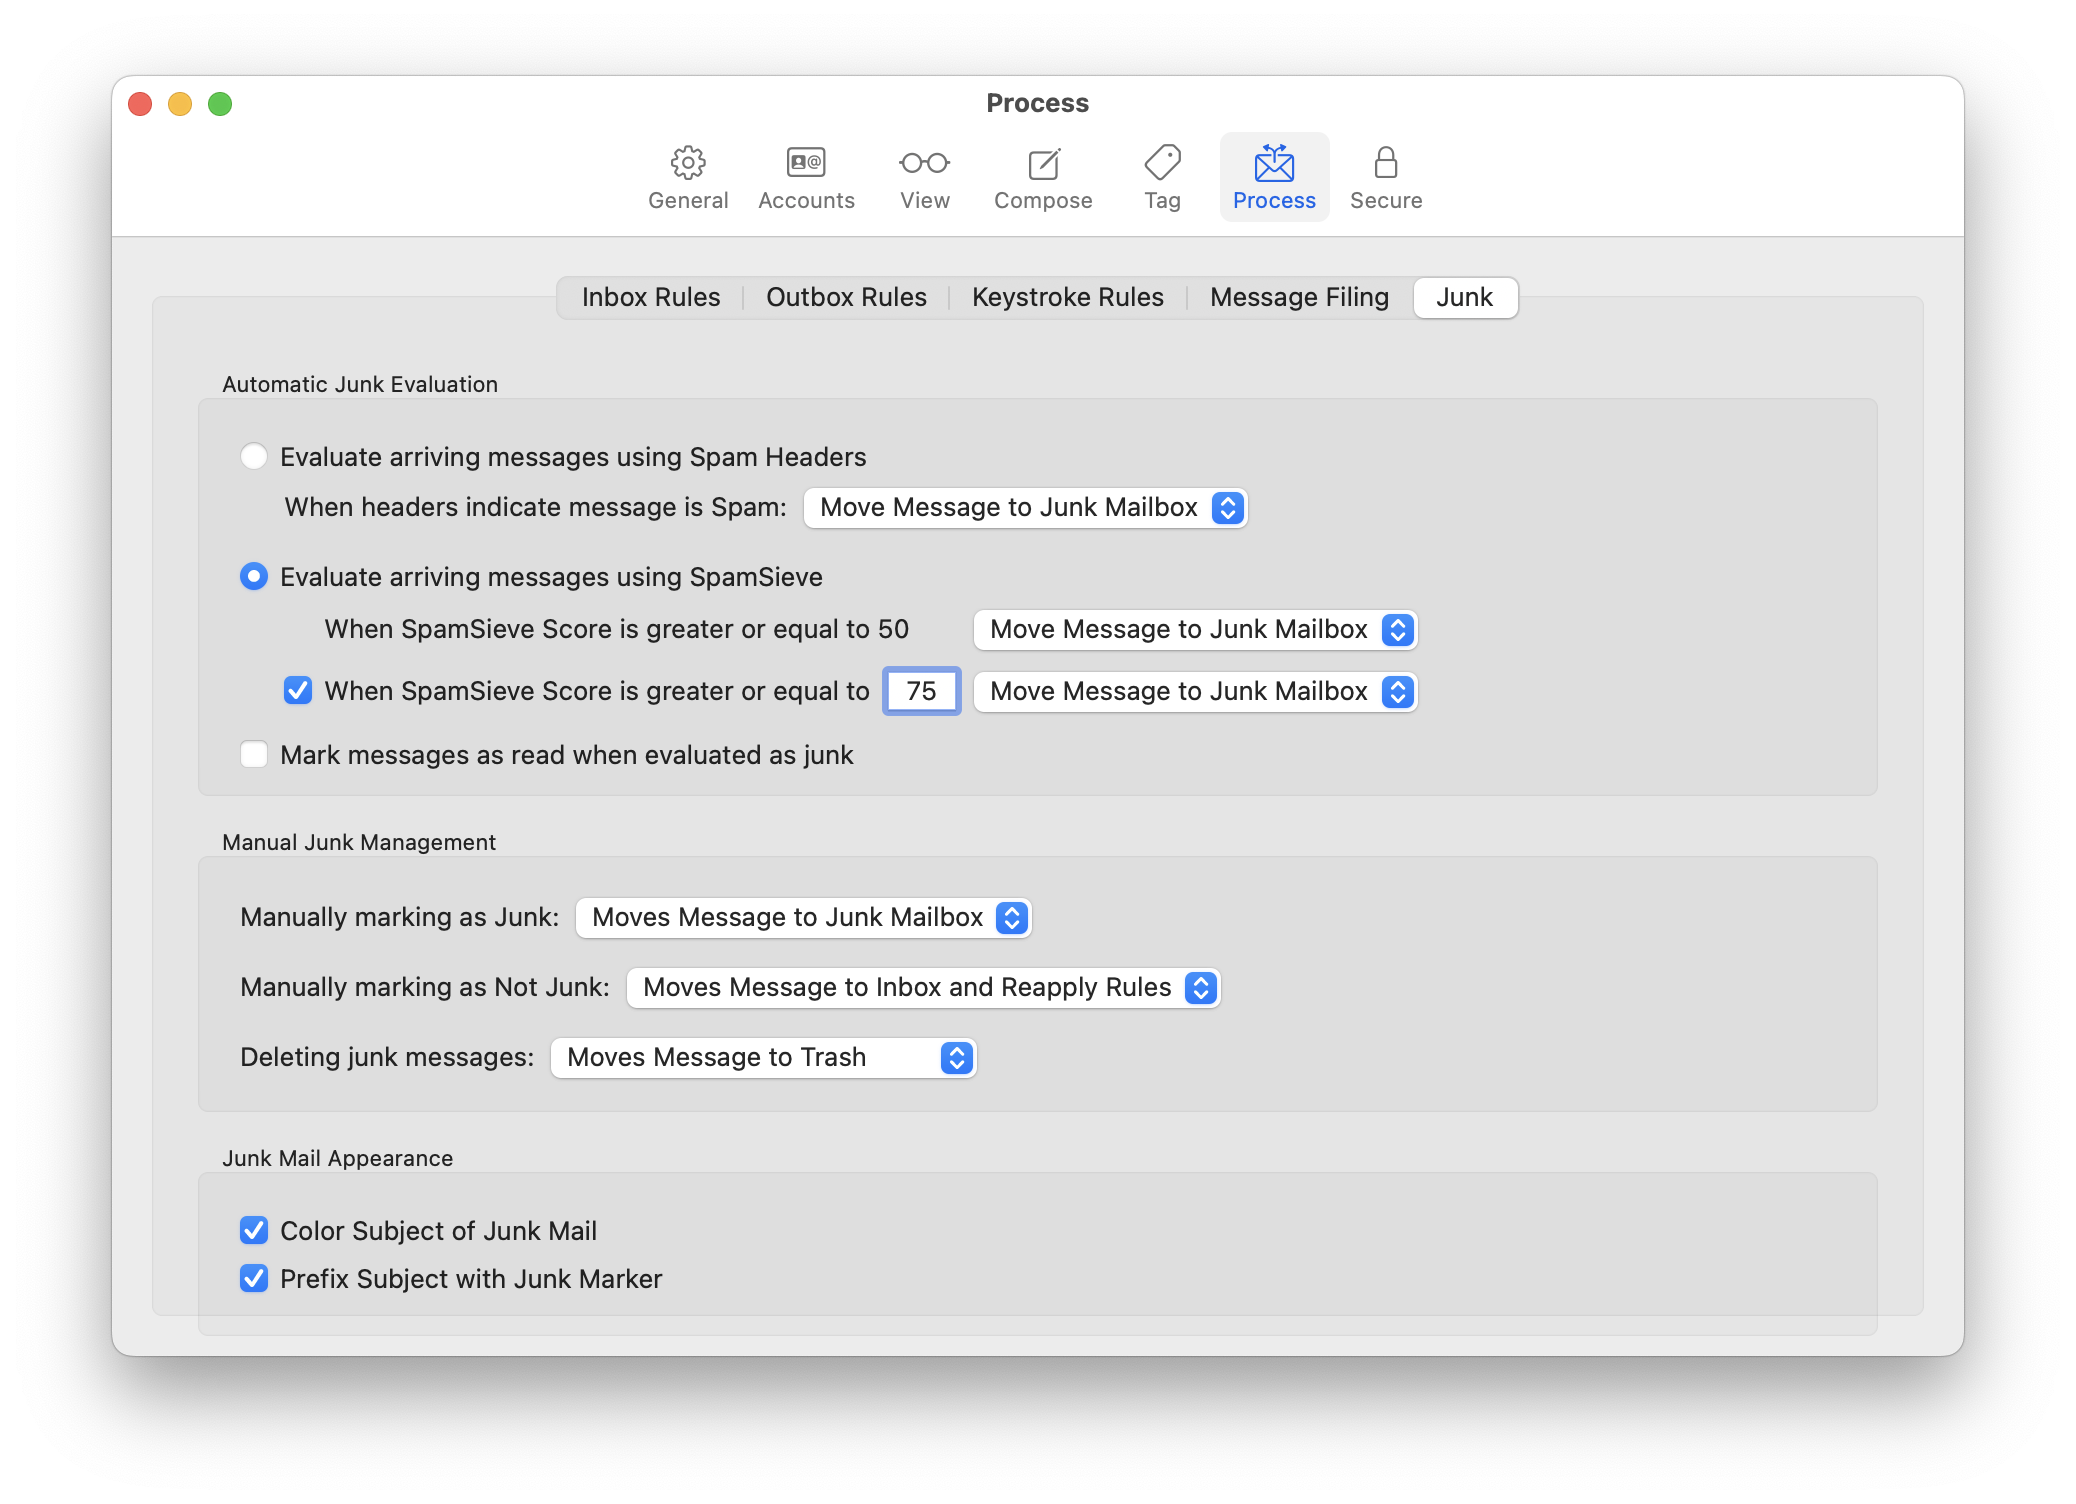Open the spam headers action dropdown
The image size is (2076, 1504).
coord(1024,507)
